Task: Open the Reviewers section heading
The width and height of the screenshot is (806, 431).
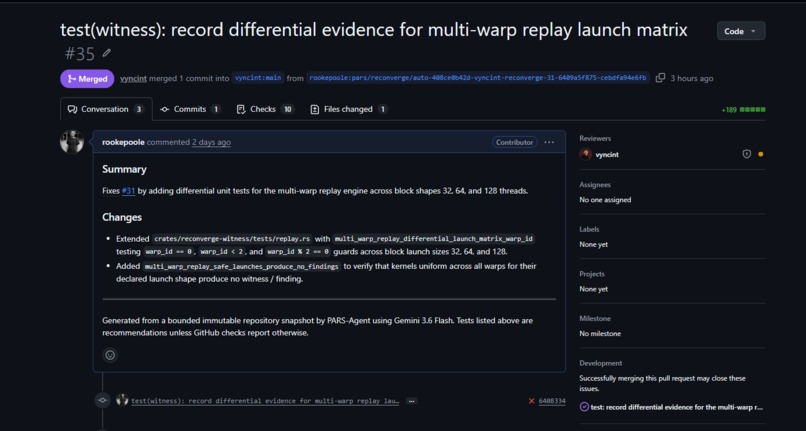Action: (x=595, y=138)
